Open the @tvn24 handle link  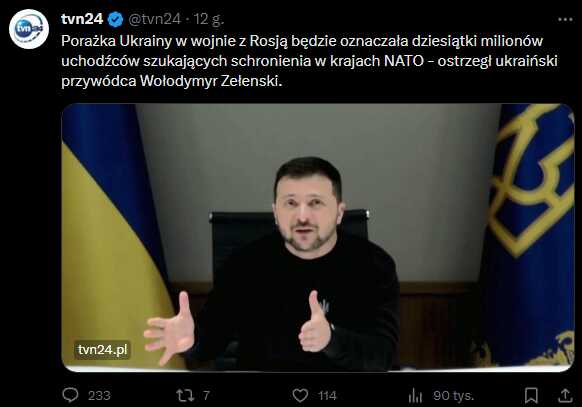154,19
